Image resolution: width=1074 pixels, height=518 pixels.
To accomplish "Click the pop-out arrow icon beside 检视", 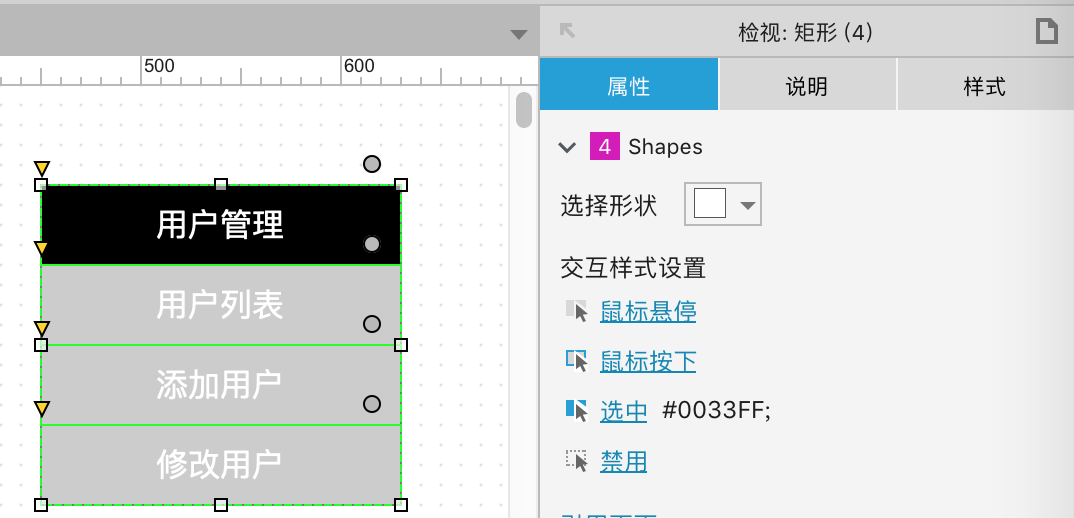I will coord(567,30).
